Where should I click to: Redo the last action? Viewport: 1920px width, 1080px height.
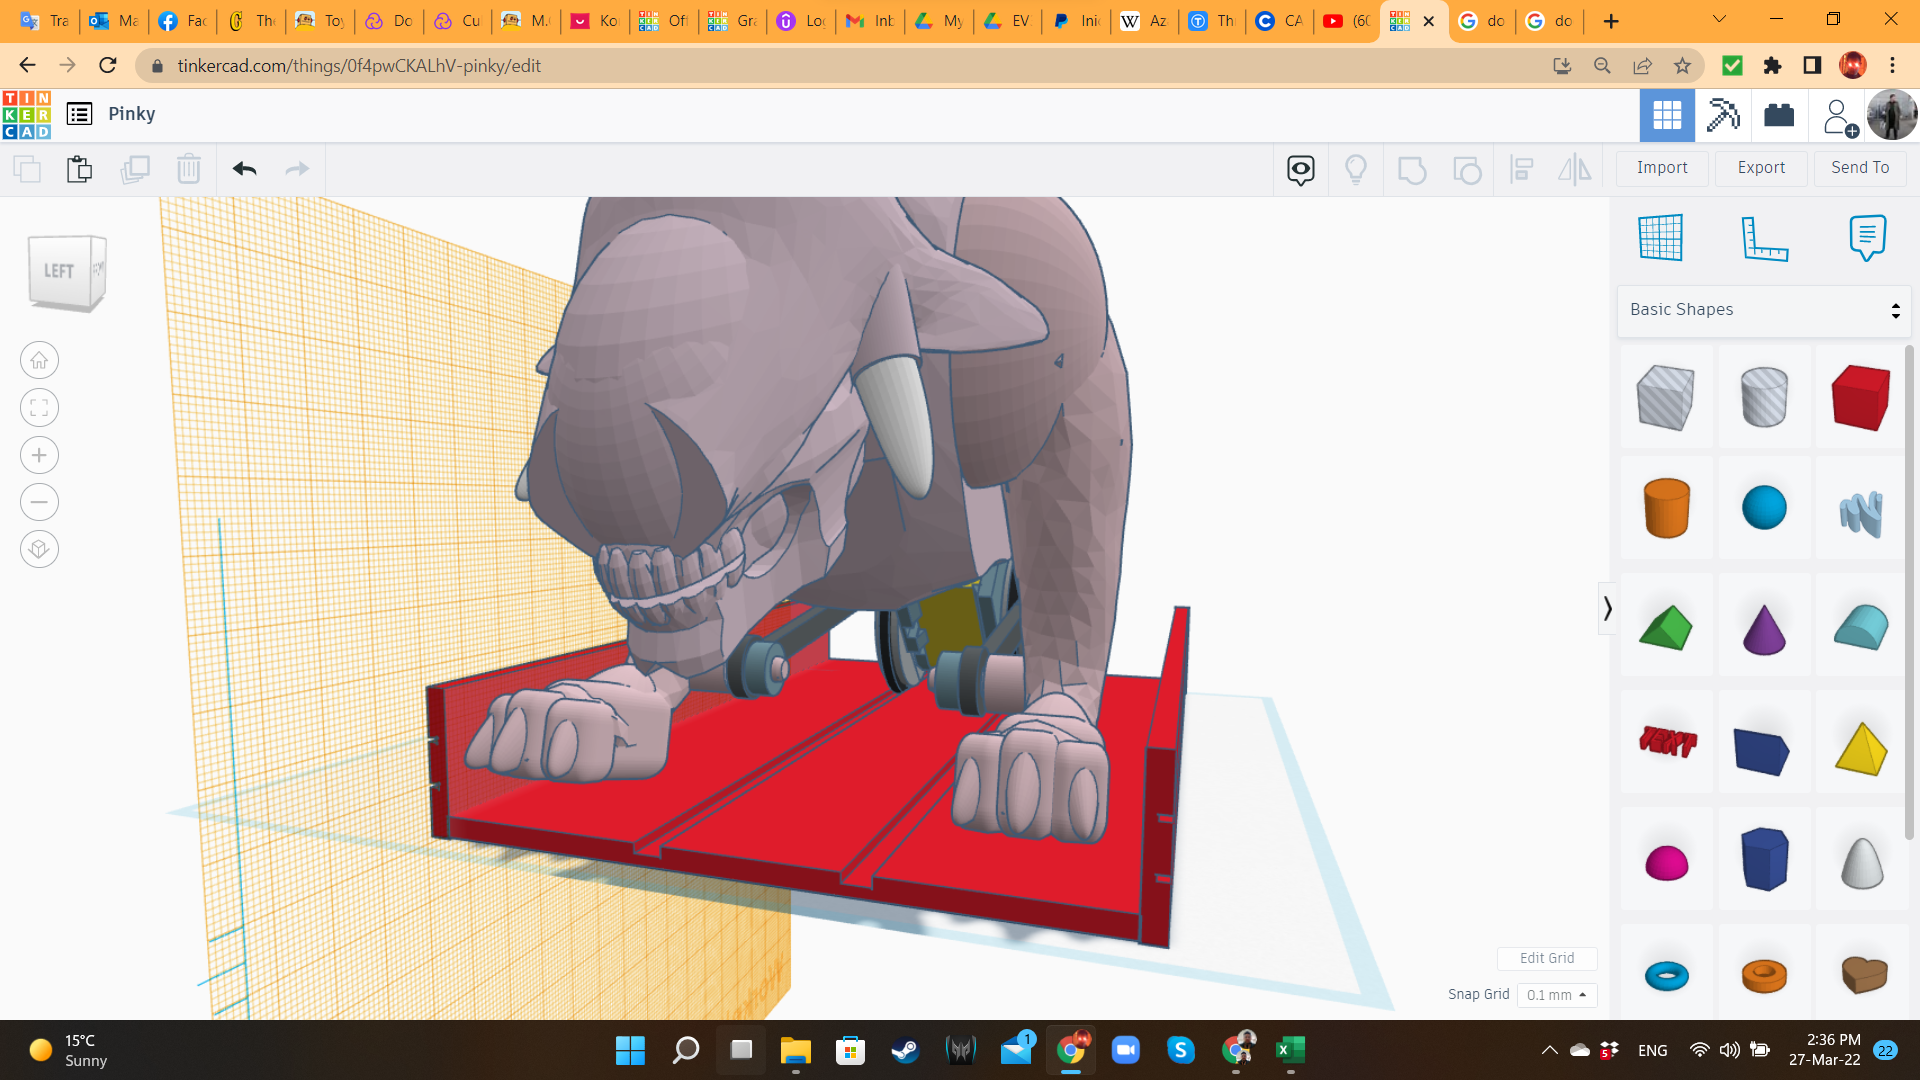pyautogui.click(x=297, y=169)
